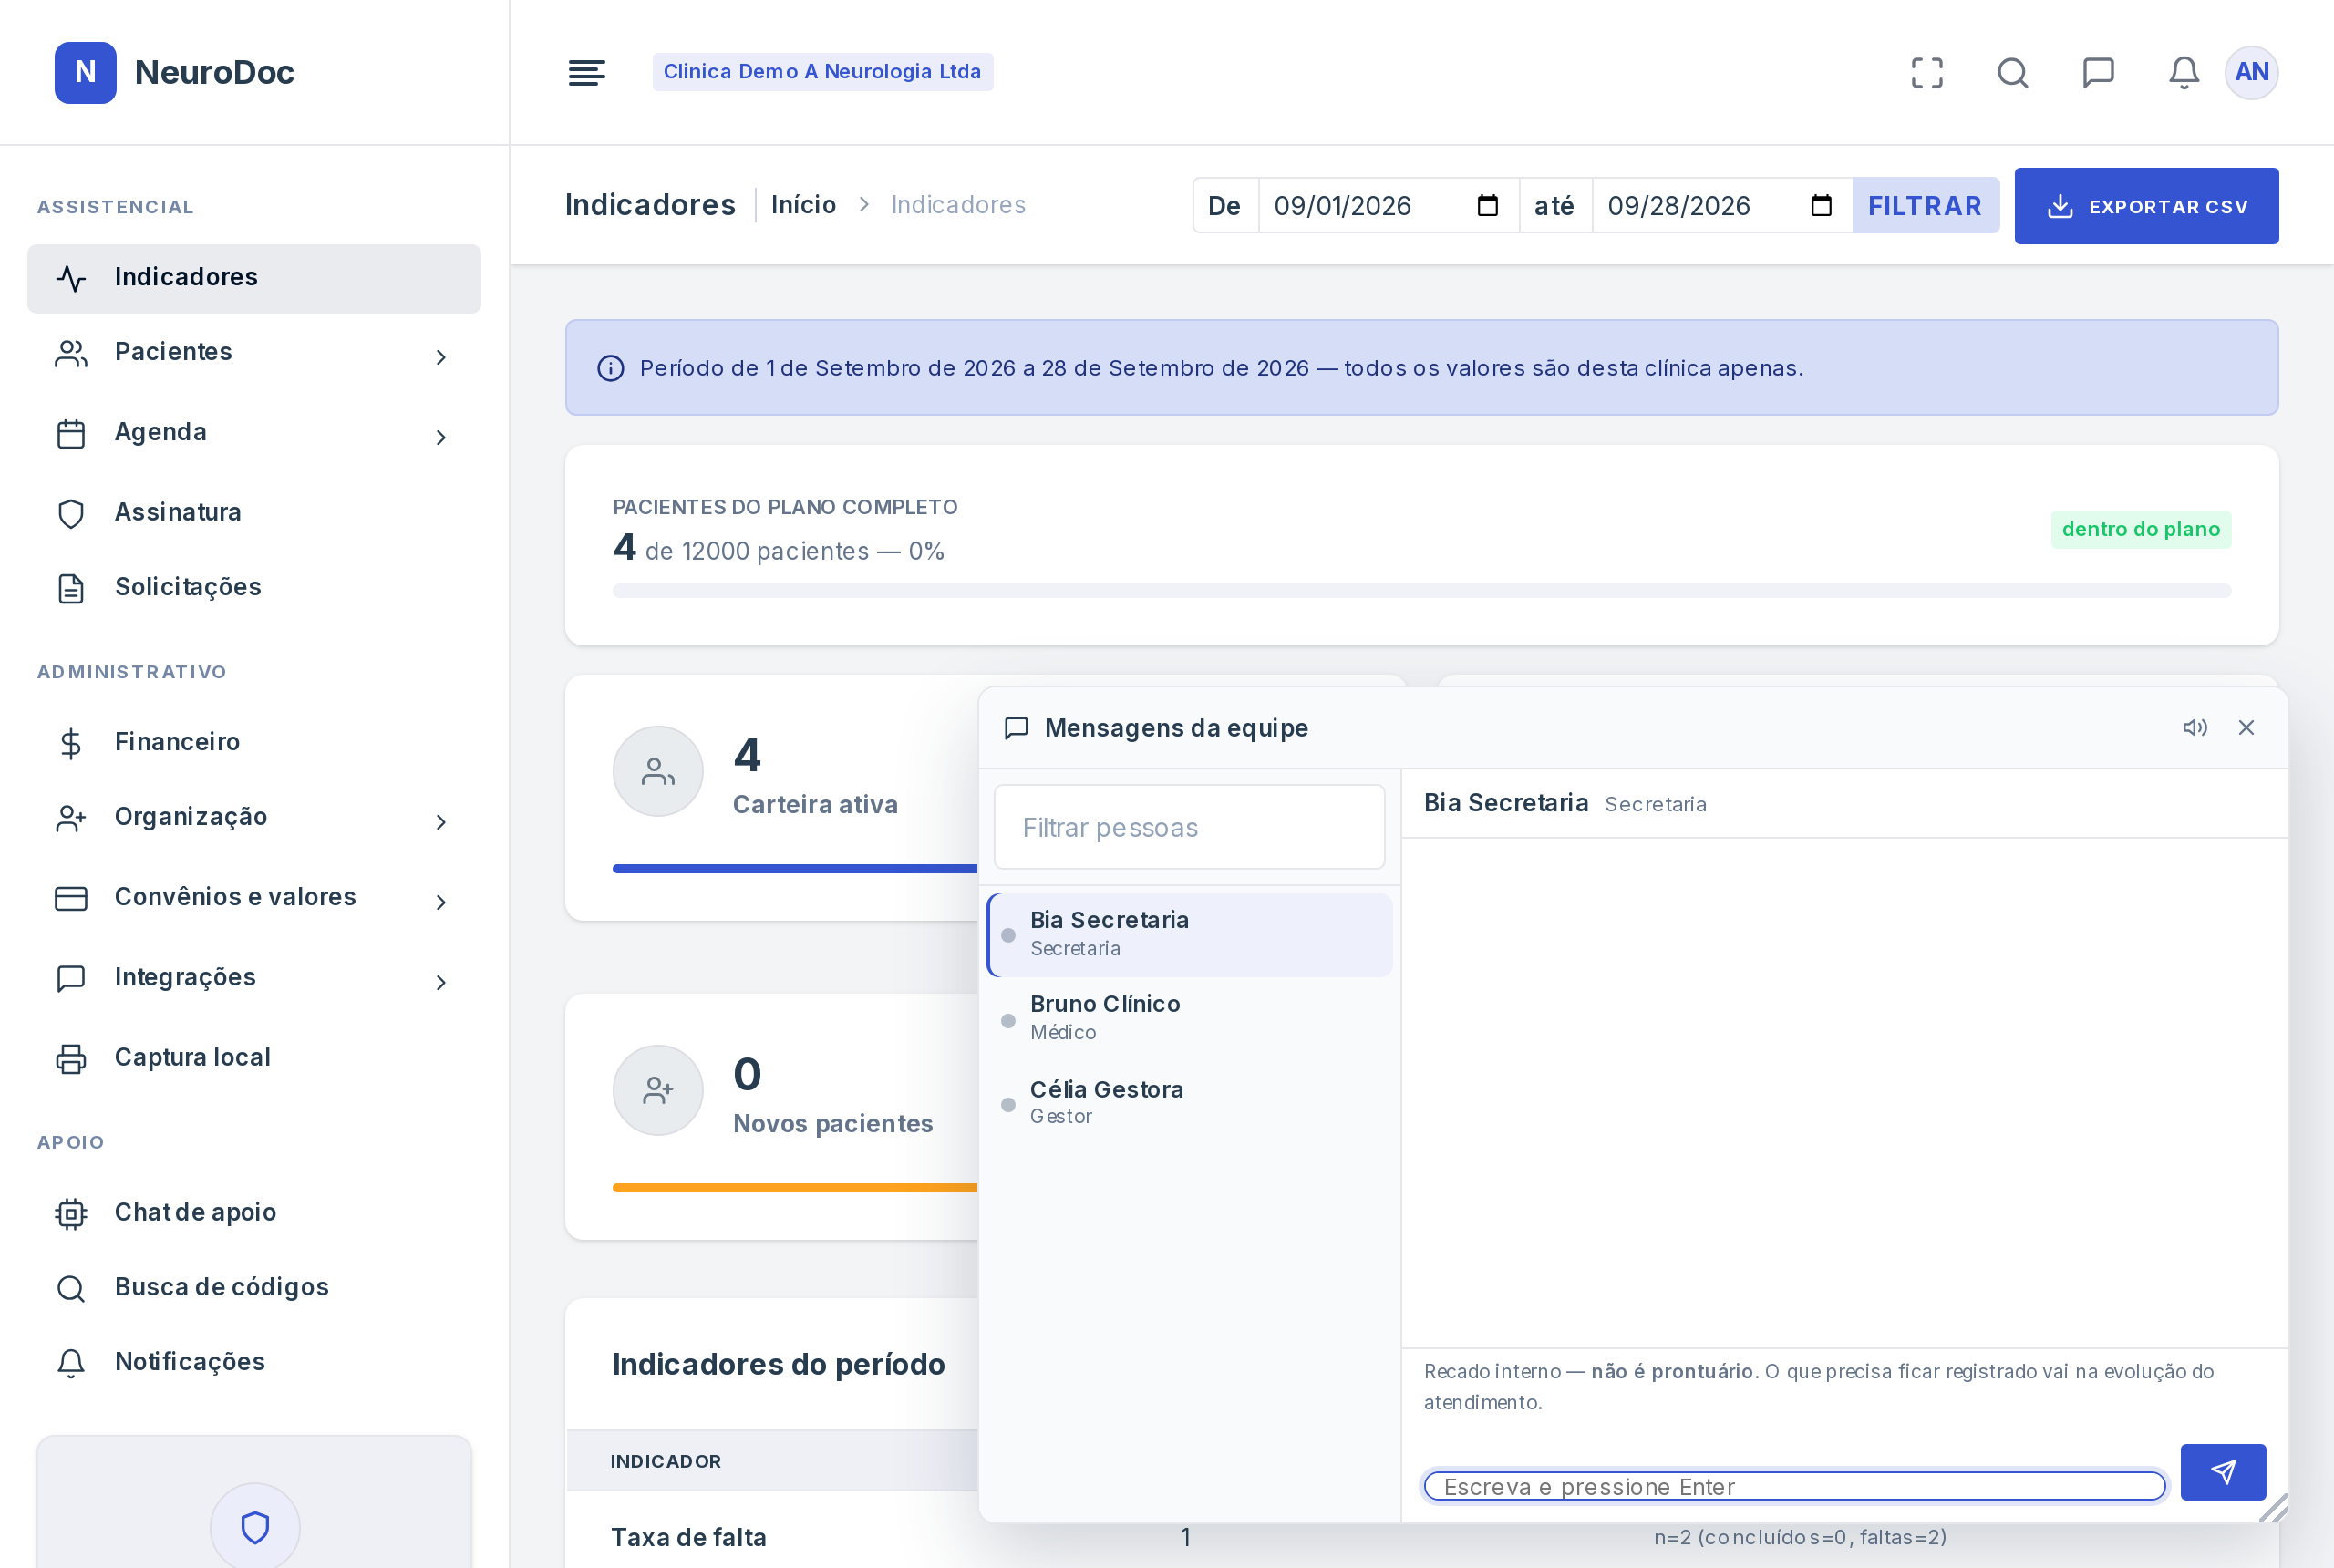Click info icon in period banner
This screenshot has height=1568, width=2334.
[611, 368]
